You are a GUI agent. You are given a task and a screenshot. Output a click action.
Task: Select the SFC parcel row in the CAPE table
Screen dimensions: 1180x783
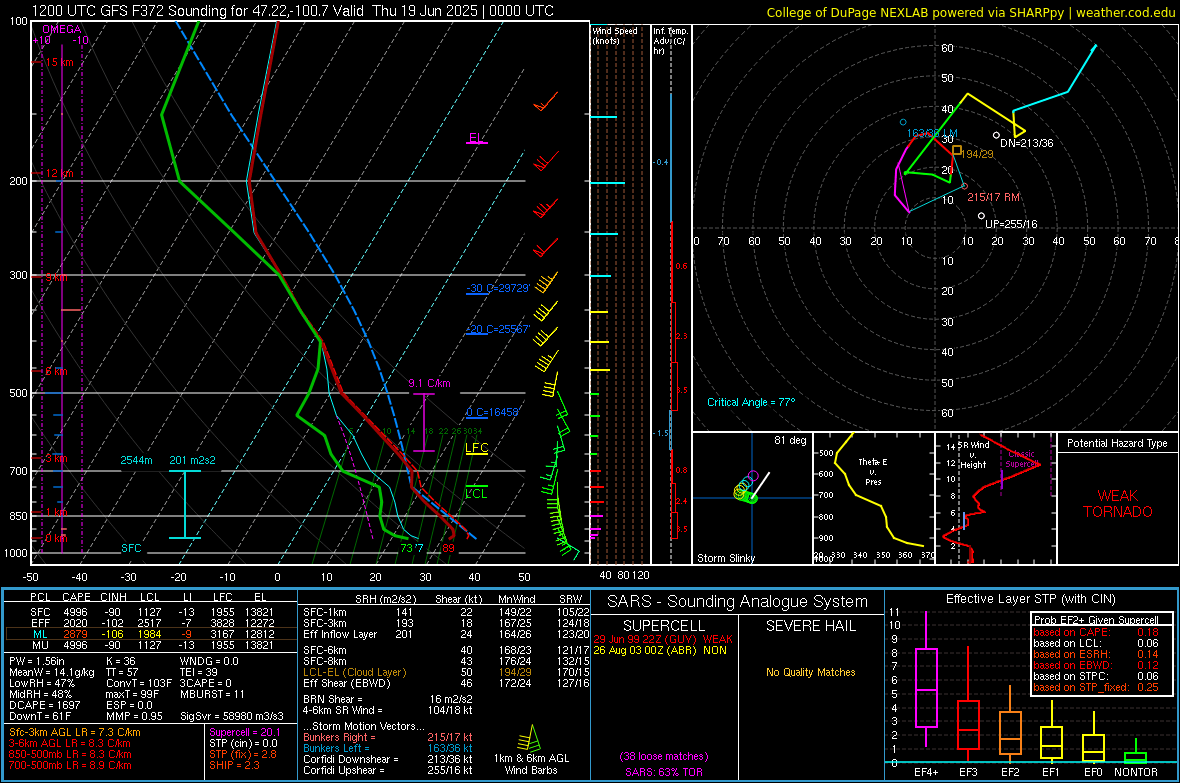[151, 612]
